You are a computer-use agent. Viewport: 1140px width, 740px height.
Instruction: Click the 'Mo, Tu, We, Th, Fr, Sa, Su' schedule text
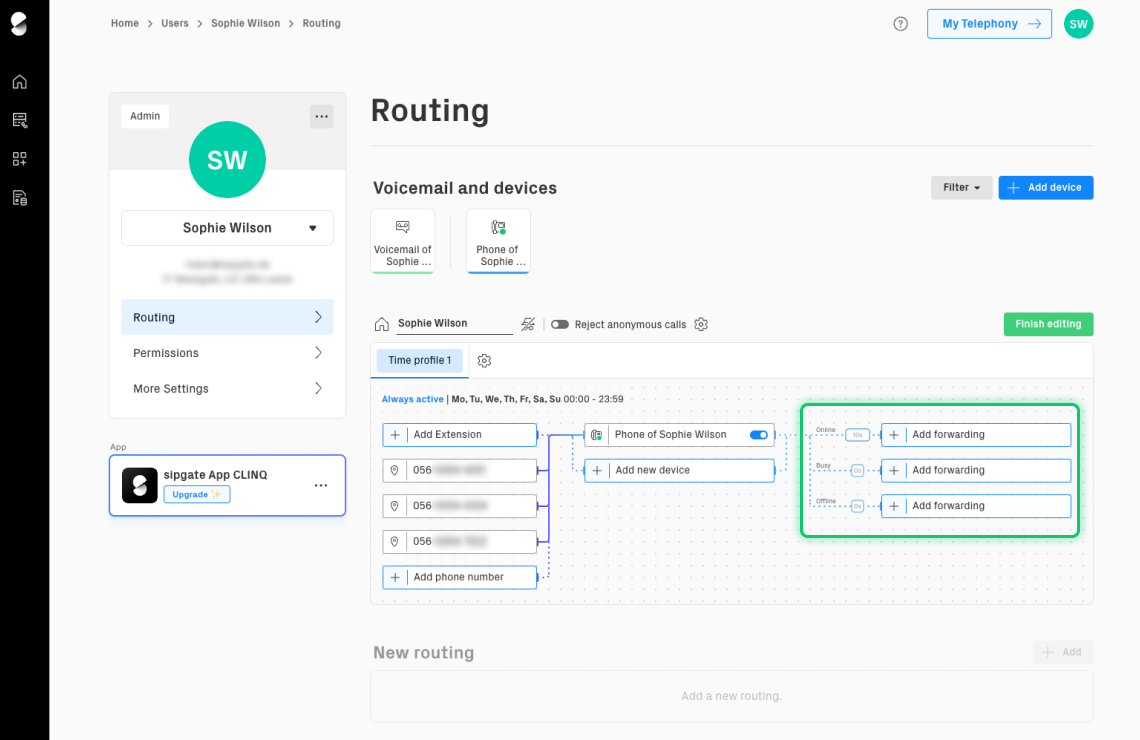[x=506, y=399]
